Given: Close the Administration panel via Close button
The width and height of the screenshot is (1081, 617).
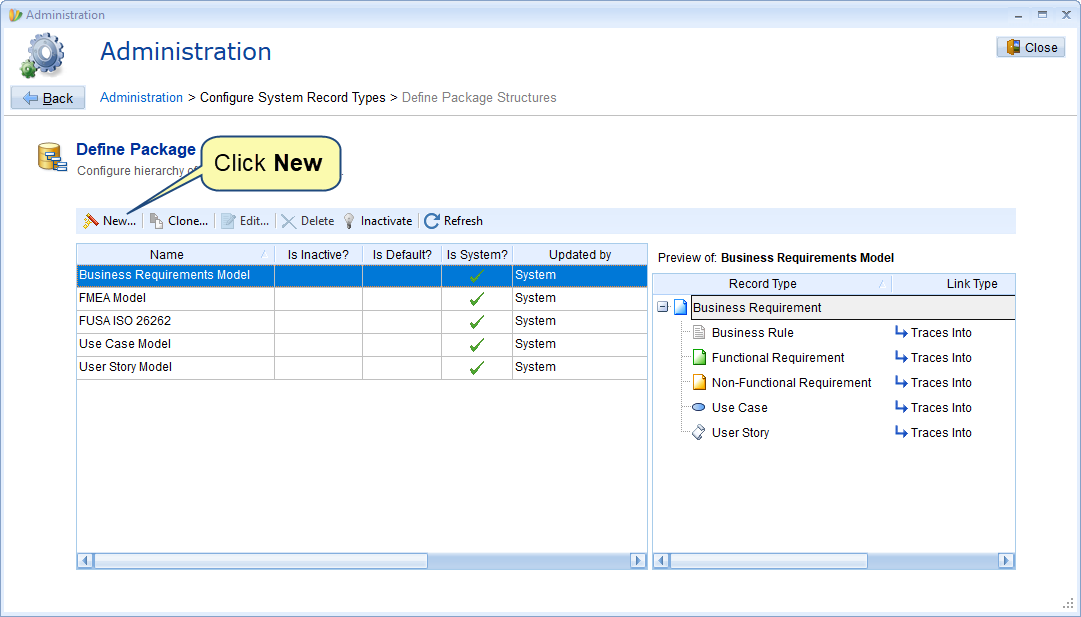Looking at the screenshot, I should pos(1031,48).
